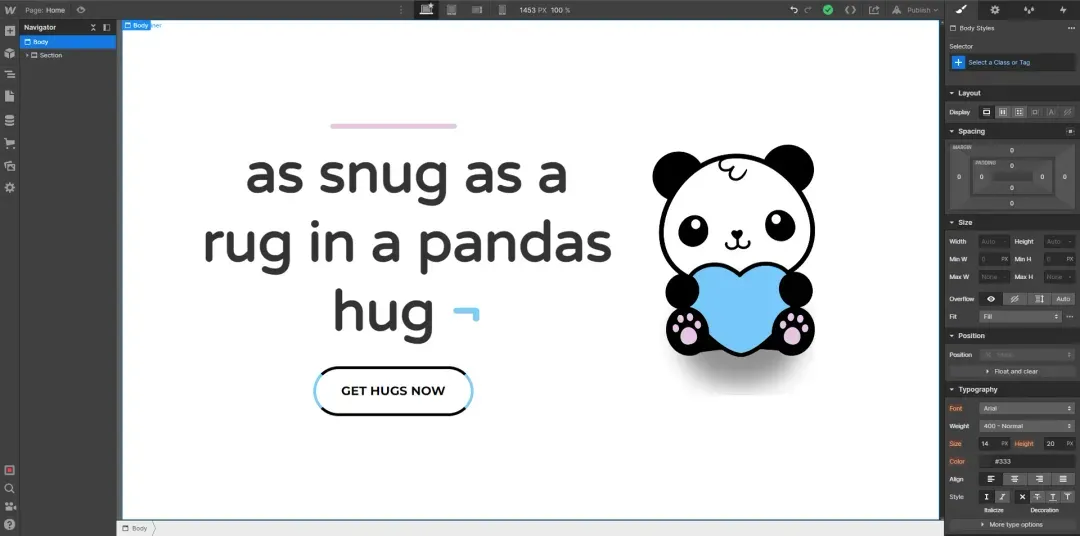Click the line Height field showing 20
Image resolution: width=1080 pixels, height=536 pixels.
(x=1059, y=444)
